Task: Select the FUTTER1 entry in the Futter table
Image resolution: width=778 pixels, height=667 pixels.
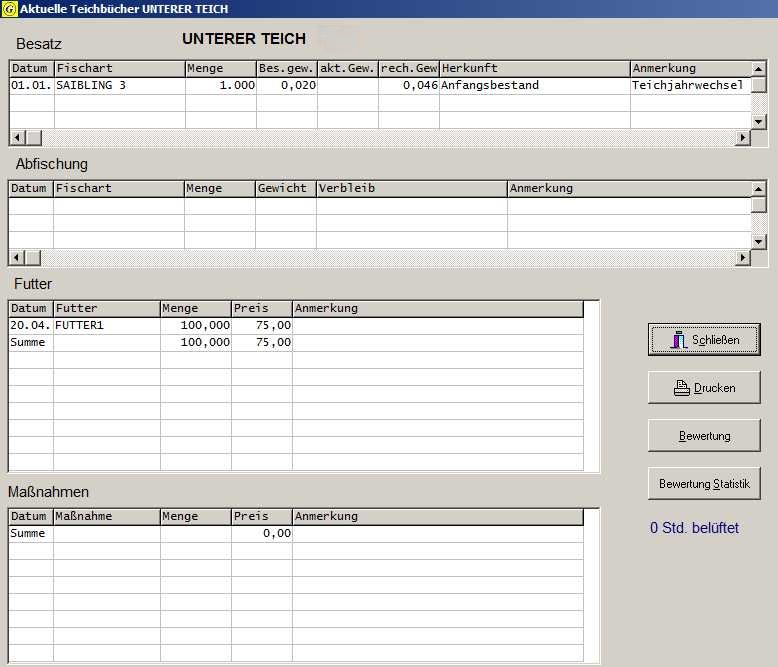Action: click(106, 326)
